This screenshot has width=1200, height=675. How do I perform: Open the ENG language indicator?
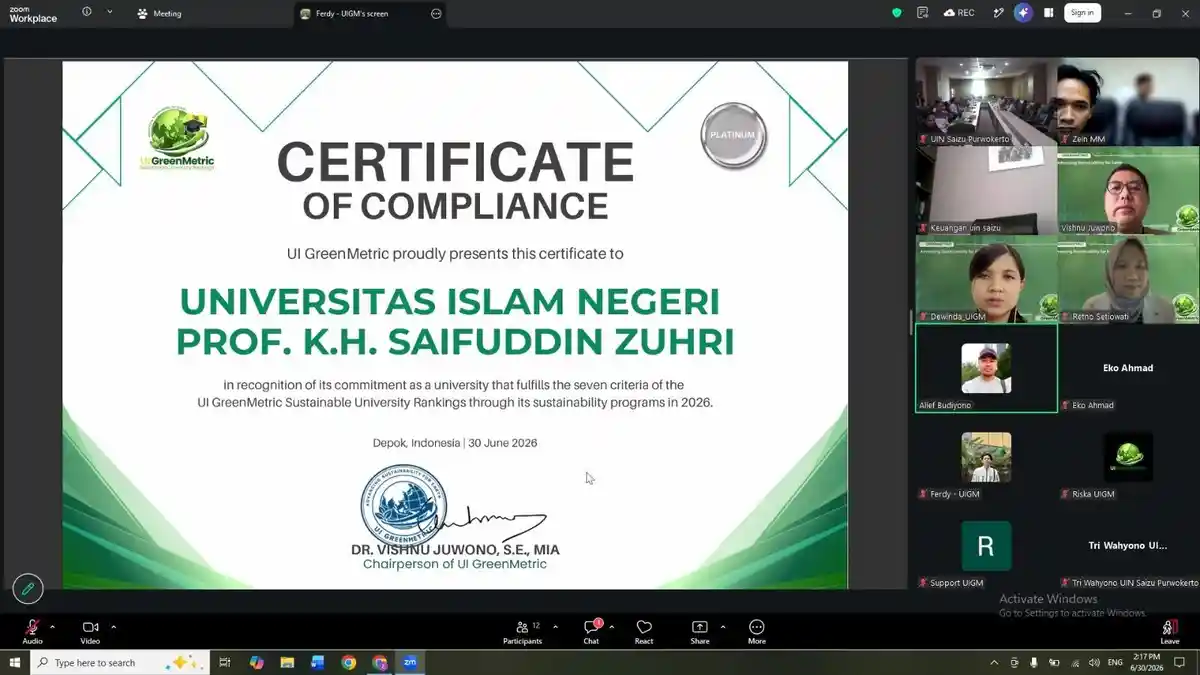tap(1115, 662)
